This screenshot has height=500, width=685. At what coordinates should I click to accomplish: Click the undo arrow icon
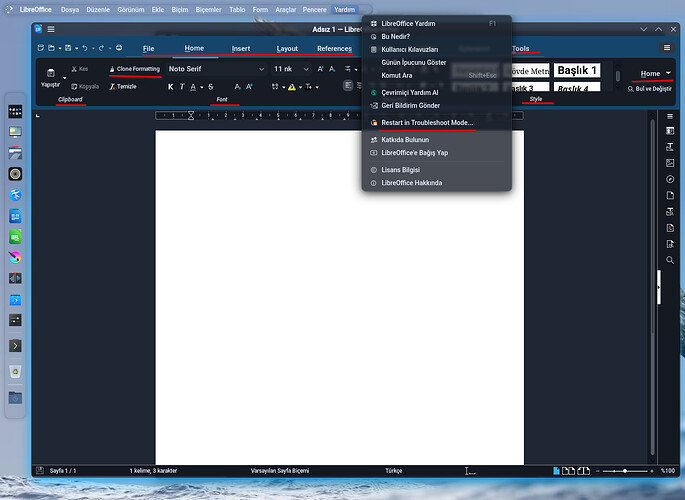[85, 48]
